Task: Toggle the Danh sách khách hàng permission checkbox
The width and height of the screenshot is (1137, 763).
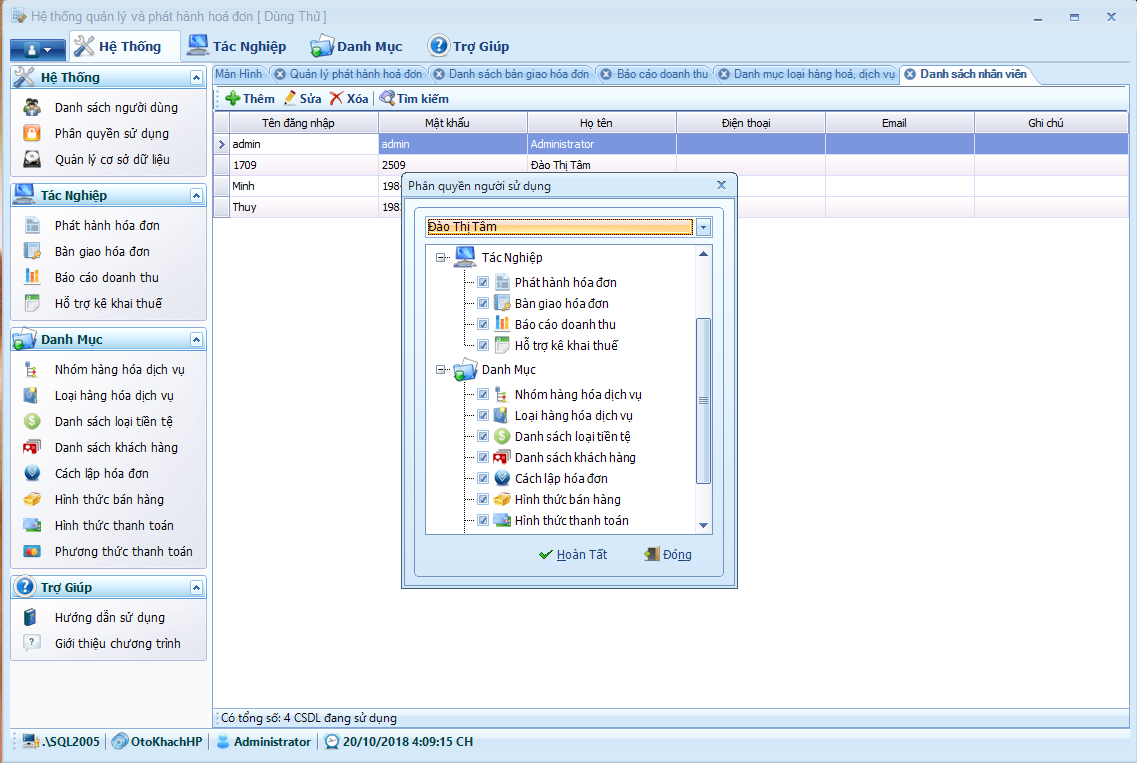Action: [x=483, y=458]
